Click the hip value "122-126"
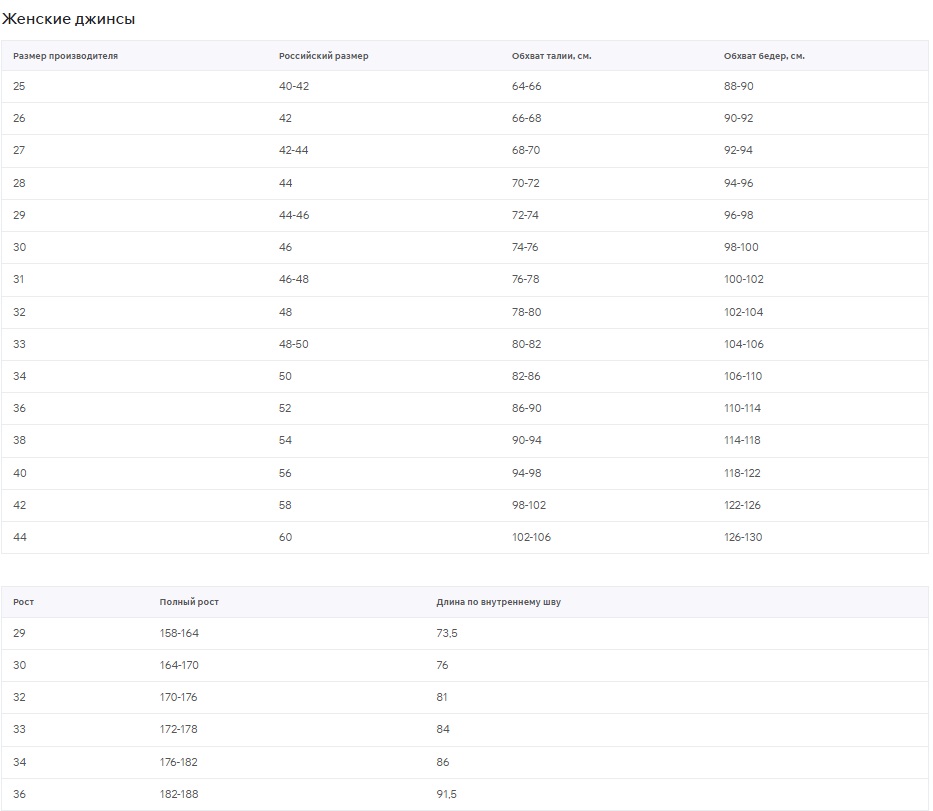The height and width of the screenshot is (811, 933). point(742,506)
